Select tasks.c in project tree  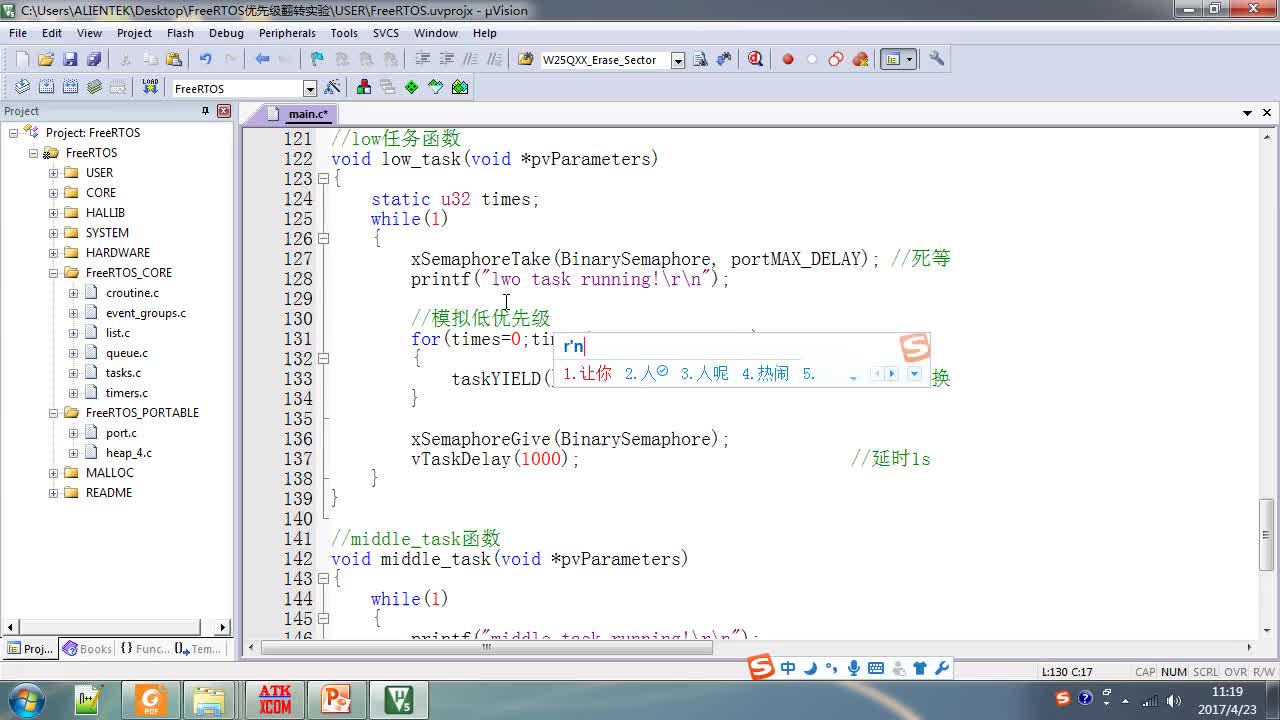pyautogui.click(x=123, y=373)
